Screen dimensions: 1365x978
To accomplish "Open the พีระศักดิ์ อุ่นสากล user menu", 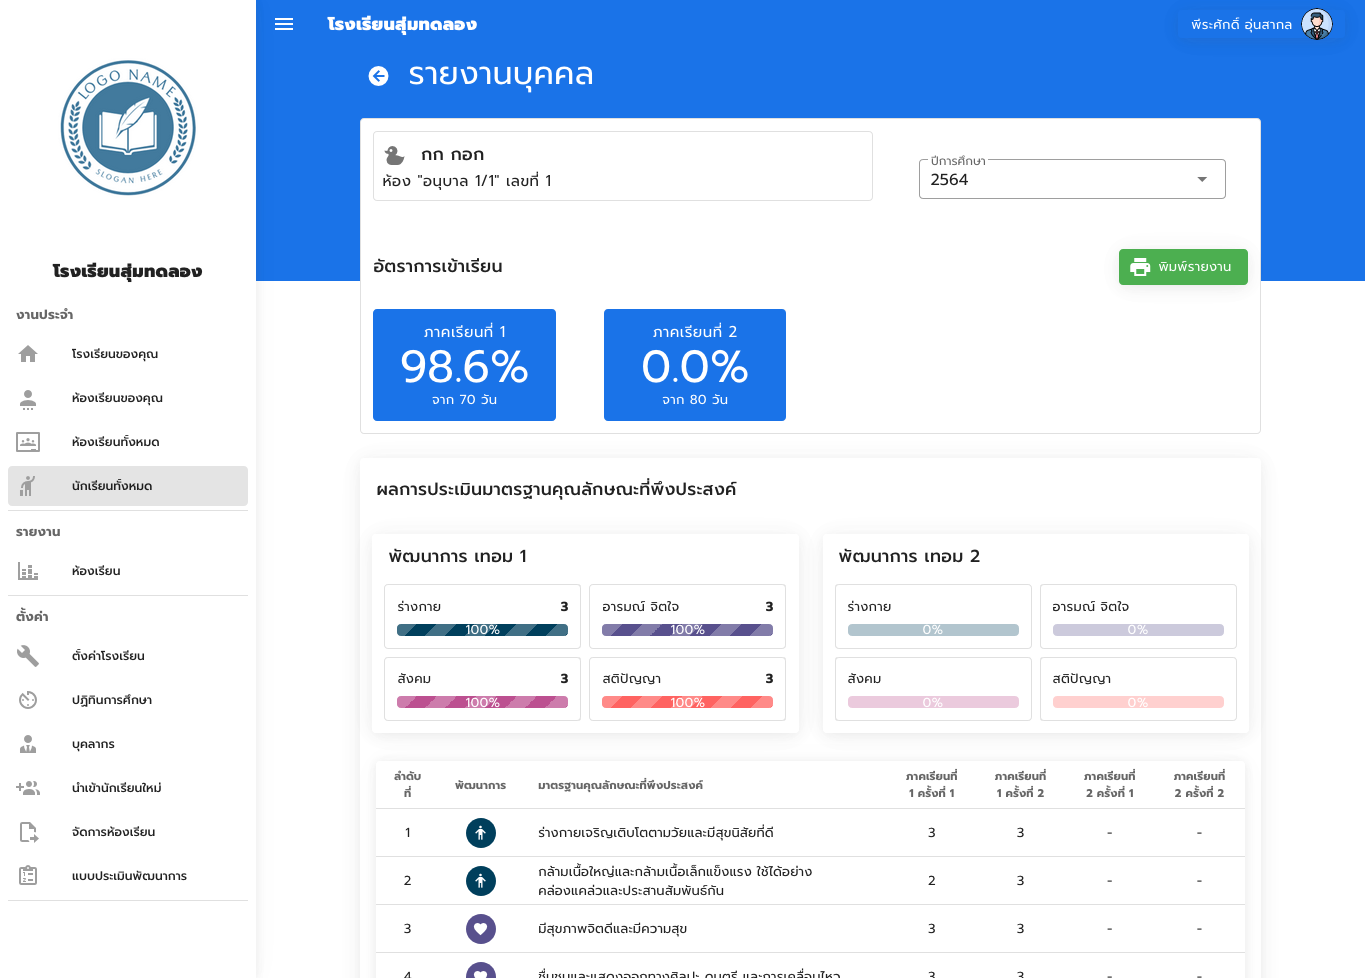I will (x=1241, y=24).
